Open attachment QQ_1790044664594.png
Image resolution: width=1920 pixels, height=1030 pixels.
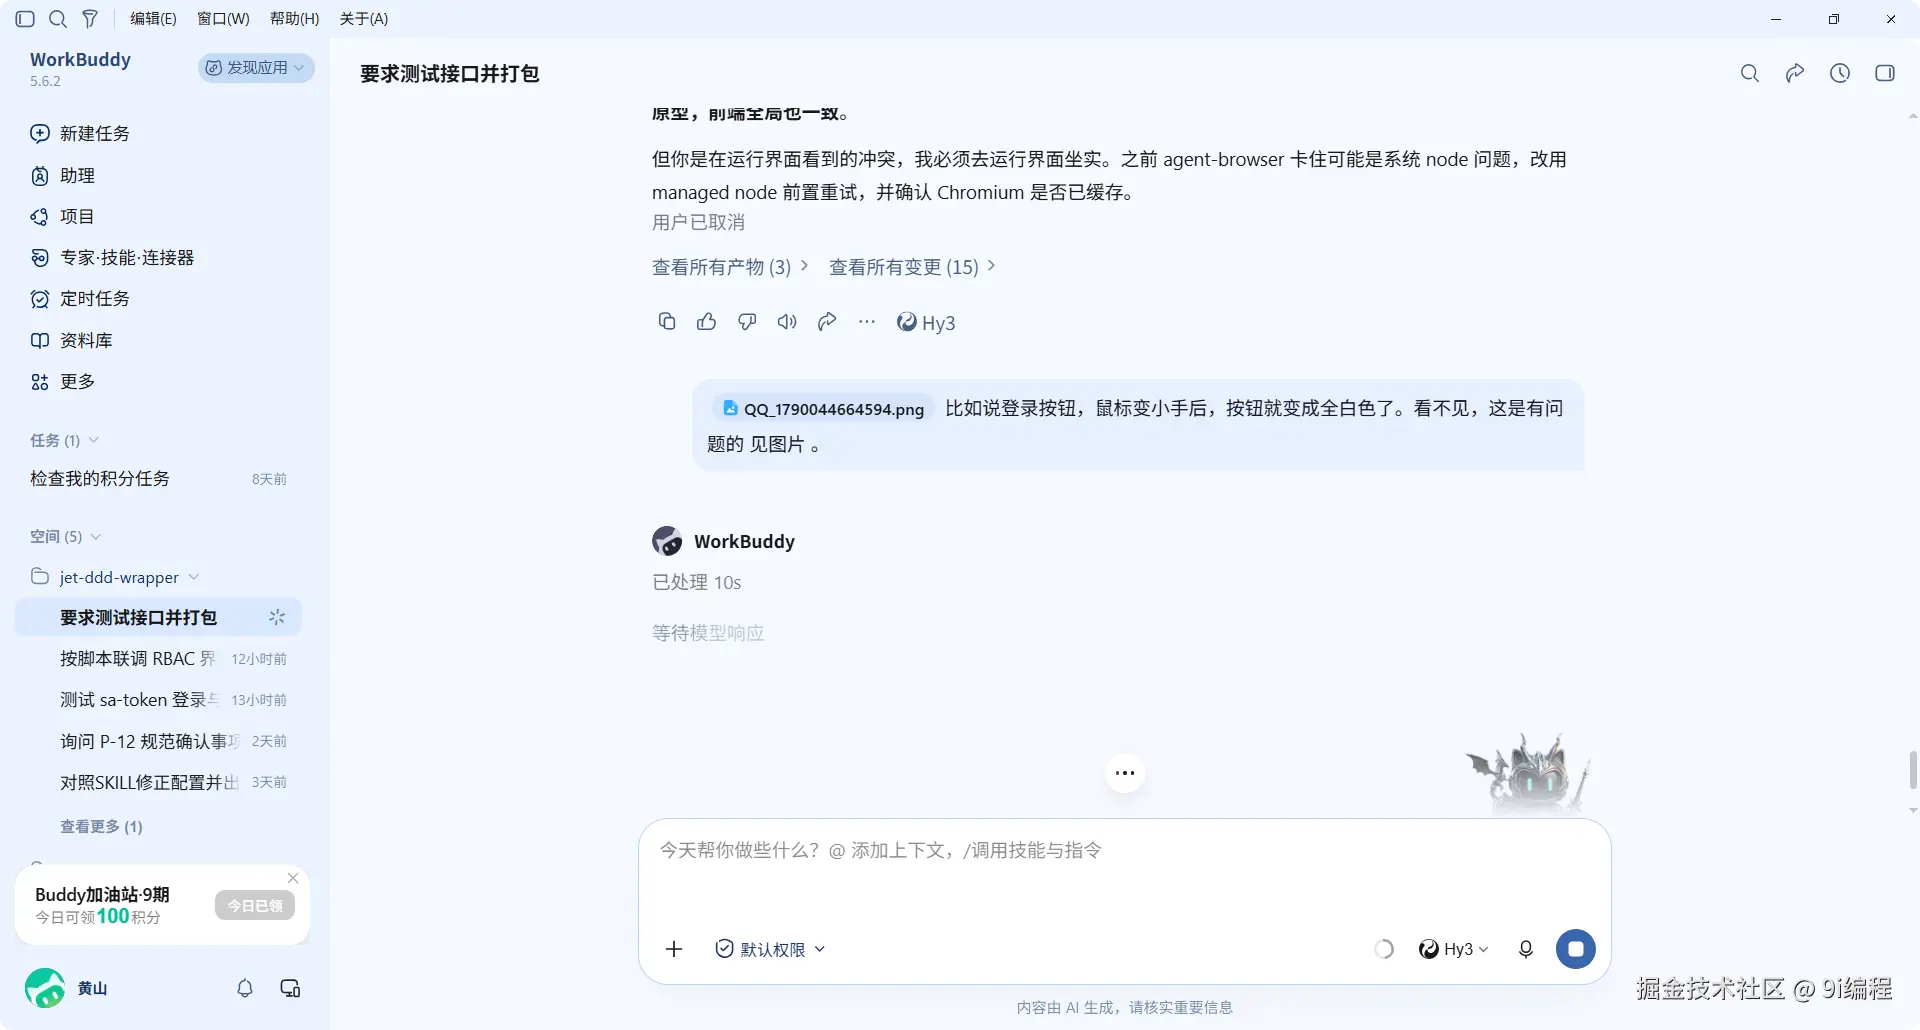tap(824, 408)
